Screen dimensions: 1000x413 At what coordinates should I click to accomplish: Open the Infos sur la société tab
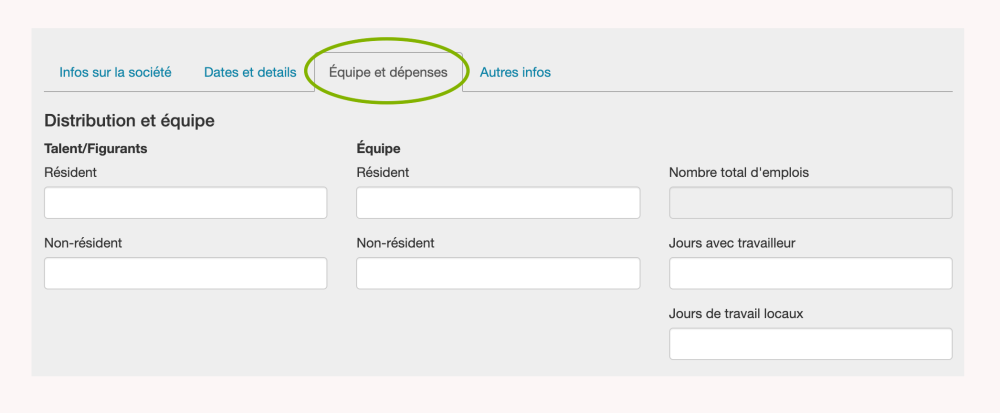[x=115, y=72]
